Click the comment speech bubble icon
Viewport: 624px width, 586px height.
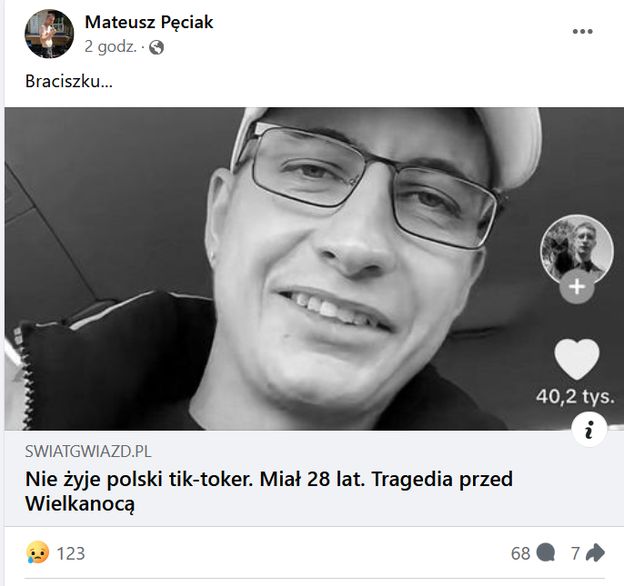[x=546, y=553]
